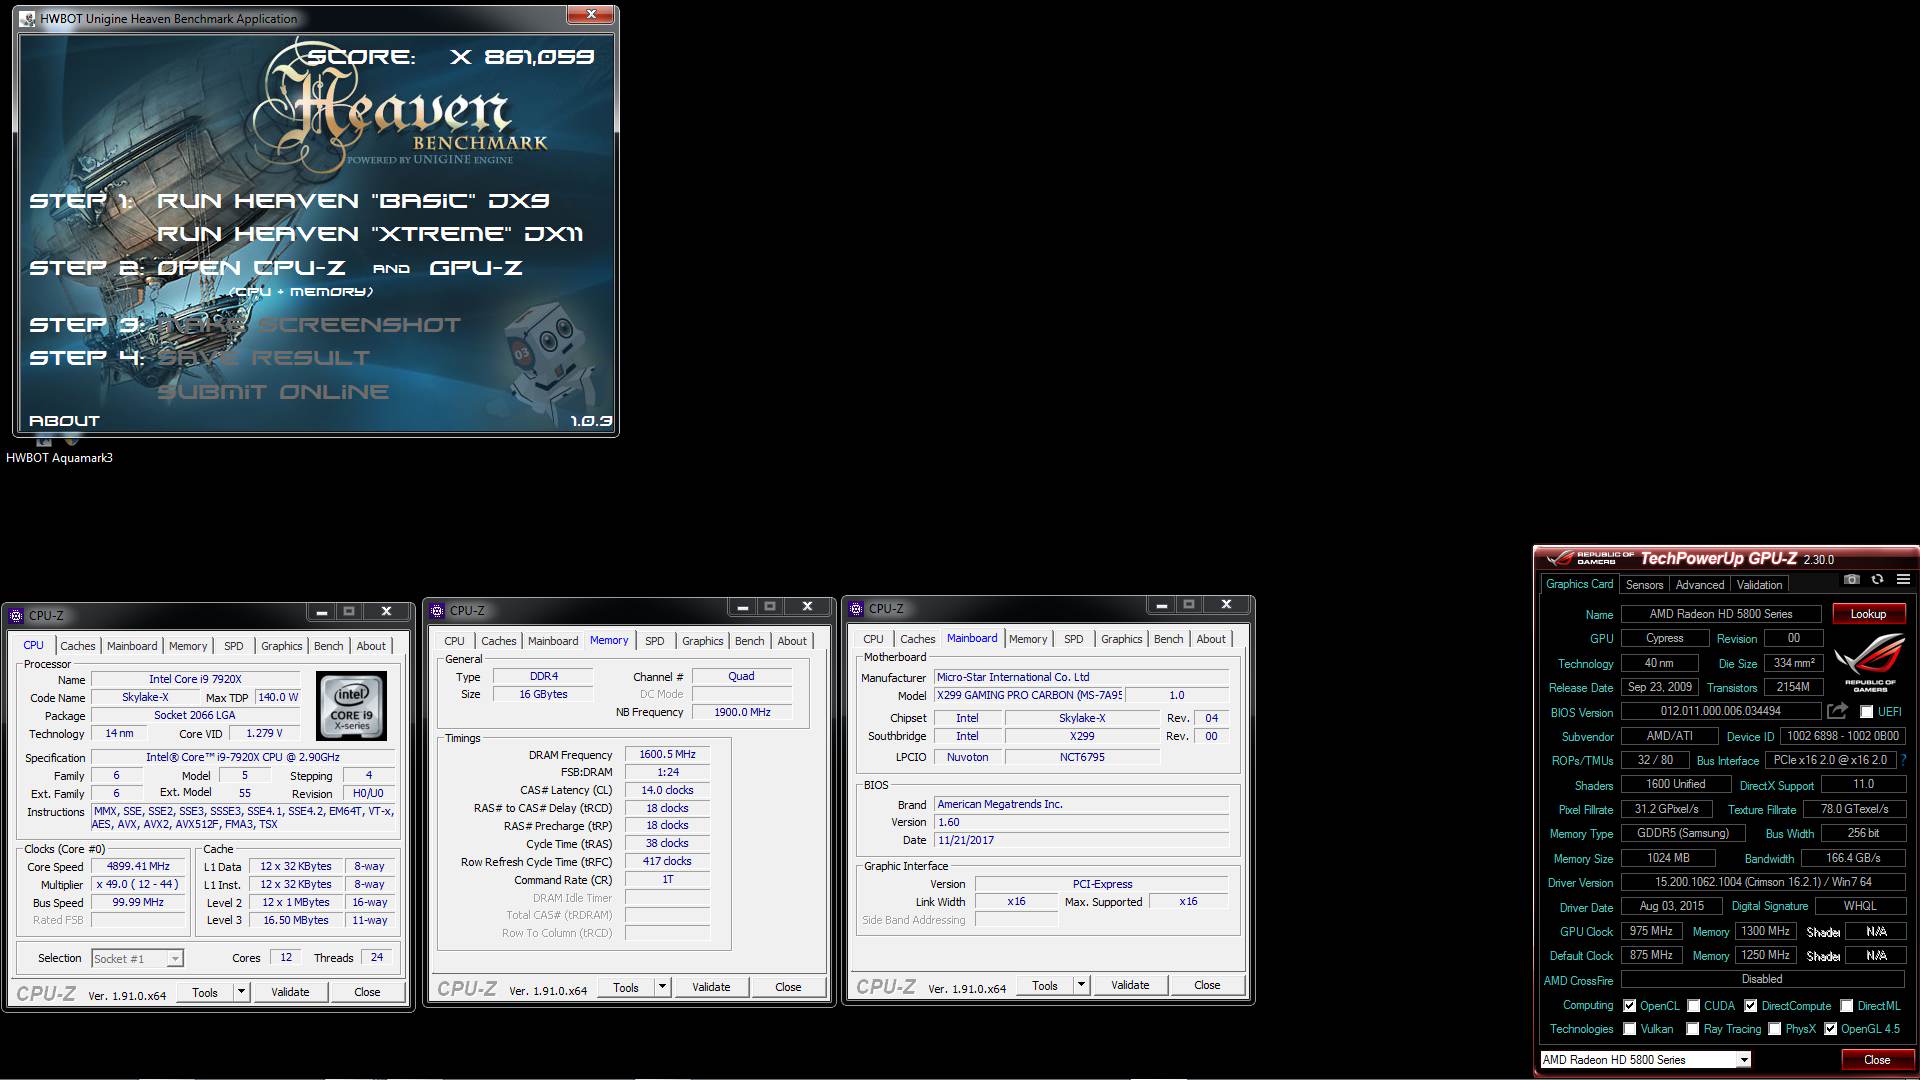
Task: Click the CPU-Z title icon of the Mainboard window
Action: pos(856,608)
